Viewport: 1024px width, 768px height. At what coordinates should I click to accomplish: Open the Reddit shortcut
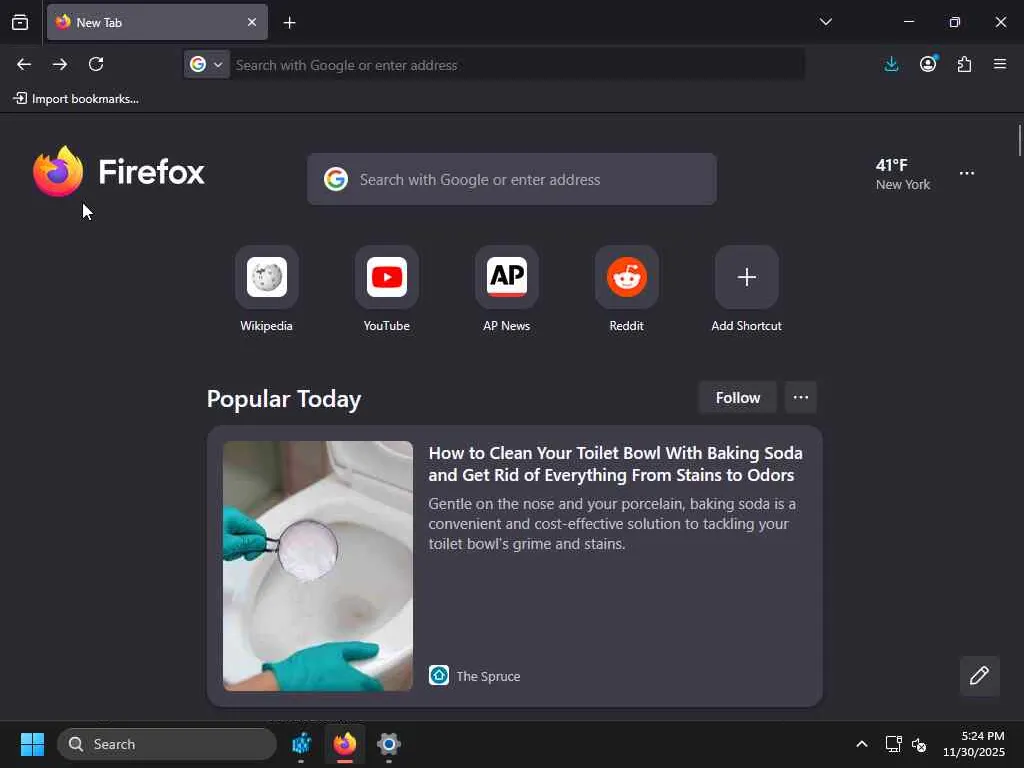pos(626,289)
